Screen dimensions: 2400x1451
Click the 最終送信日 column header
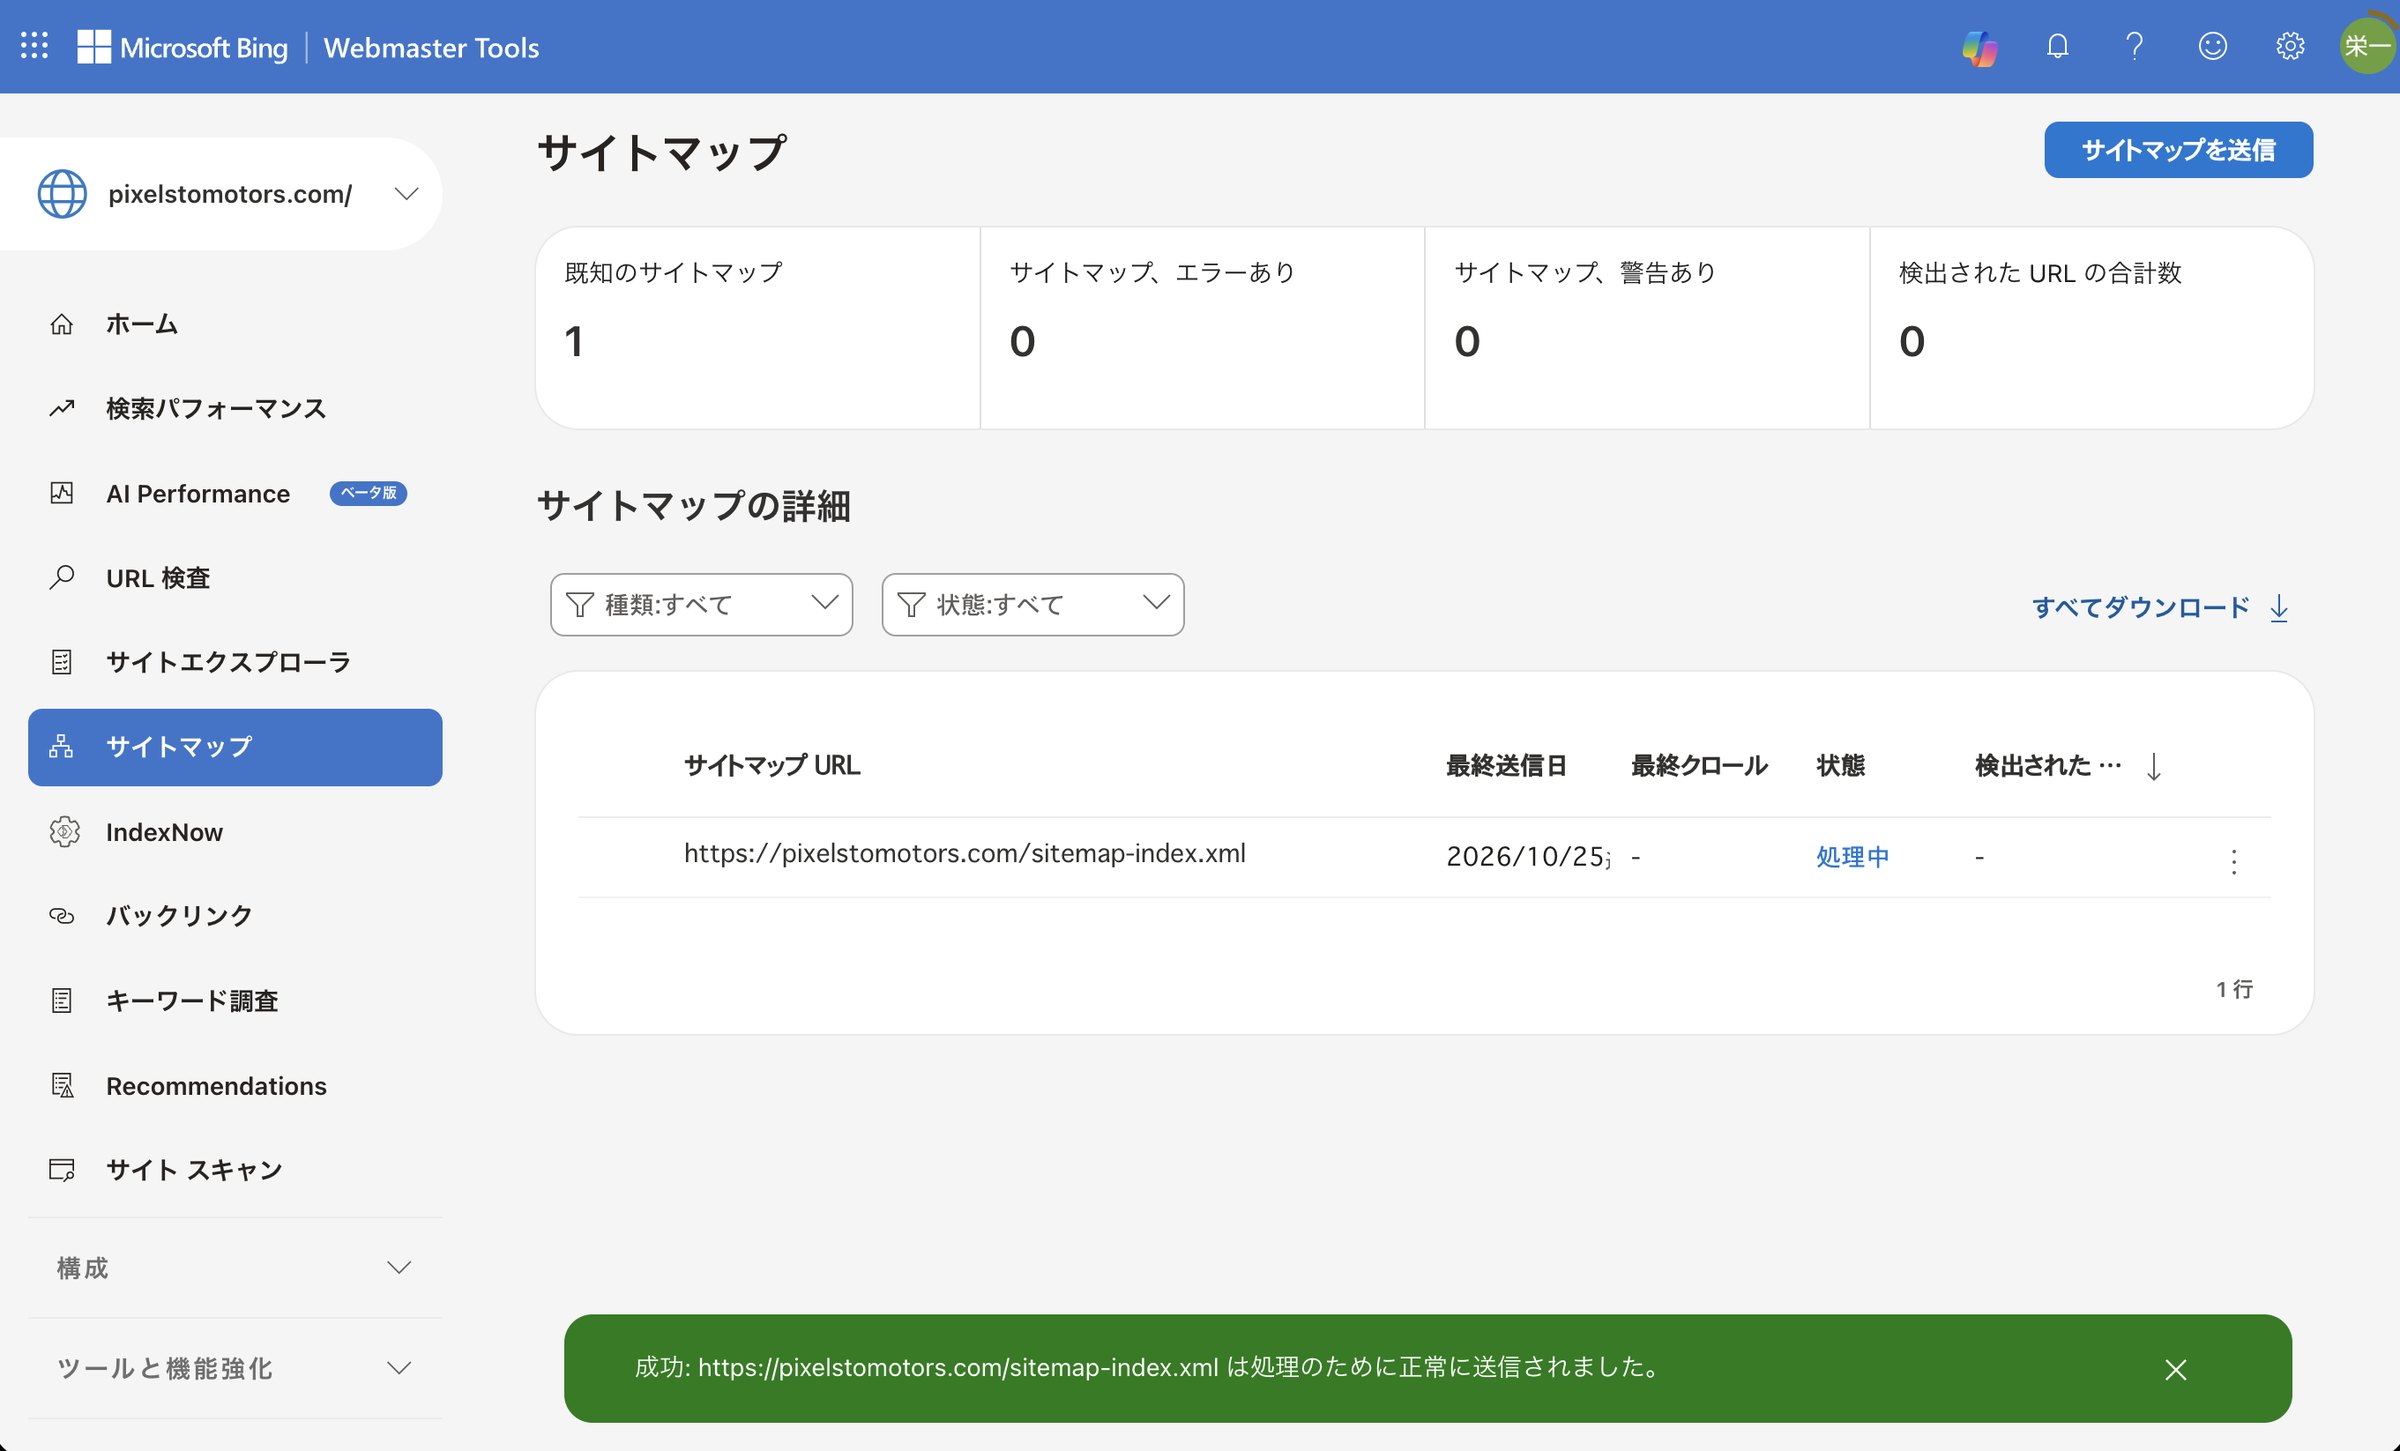tap(1506, 766)
